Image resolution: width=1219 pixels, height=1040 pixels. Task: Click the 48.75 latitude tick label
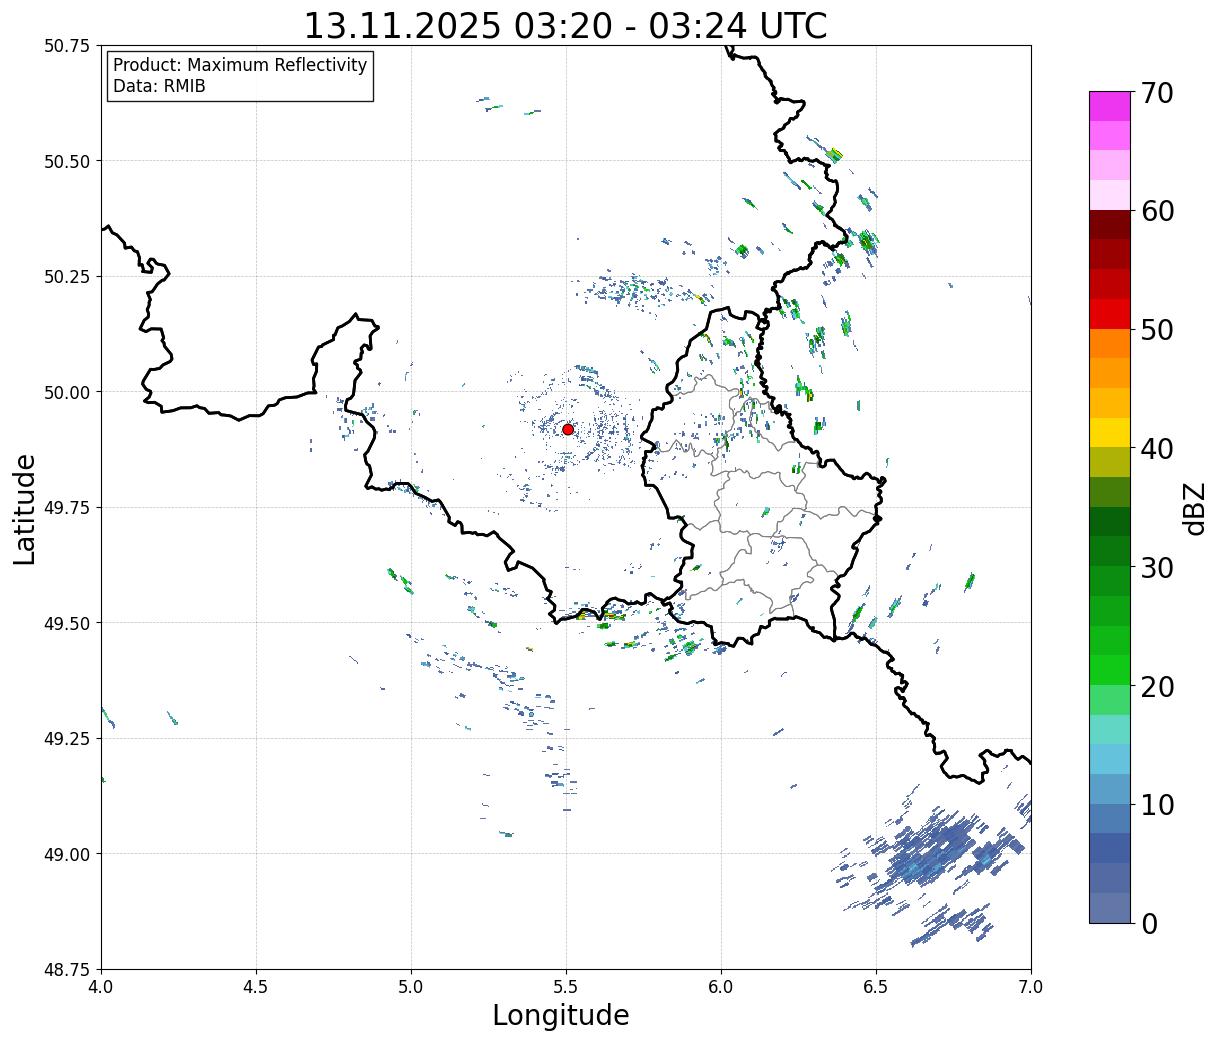(66, 969)
